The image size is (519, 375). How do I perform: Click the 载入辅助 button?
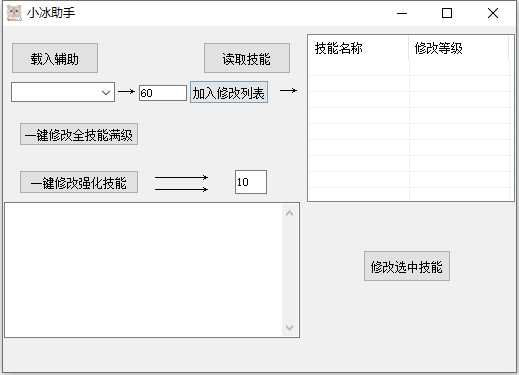click(x=55, y=58)
